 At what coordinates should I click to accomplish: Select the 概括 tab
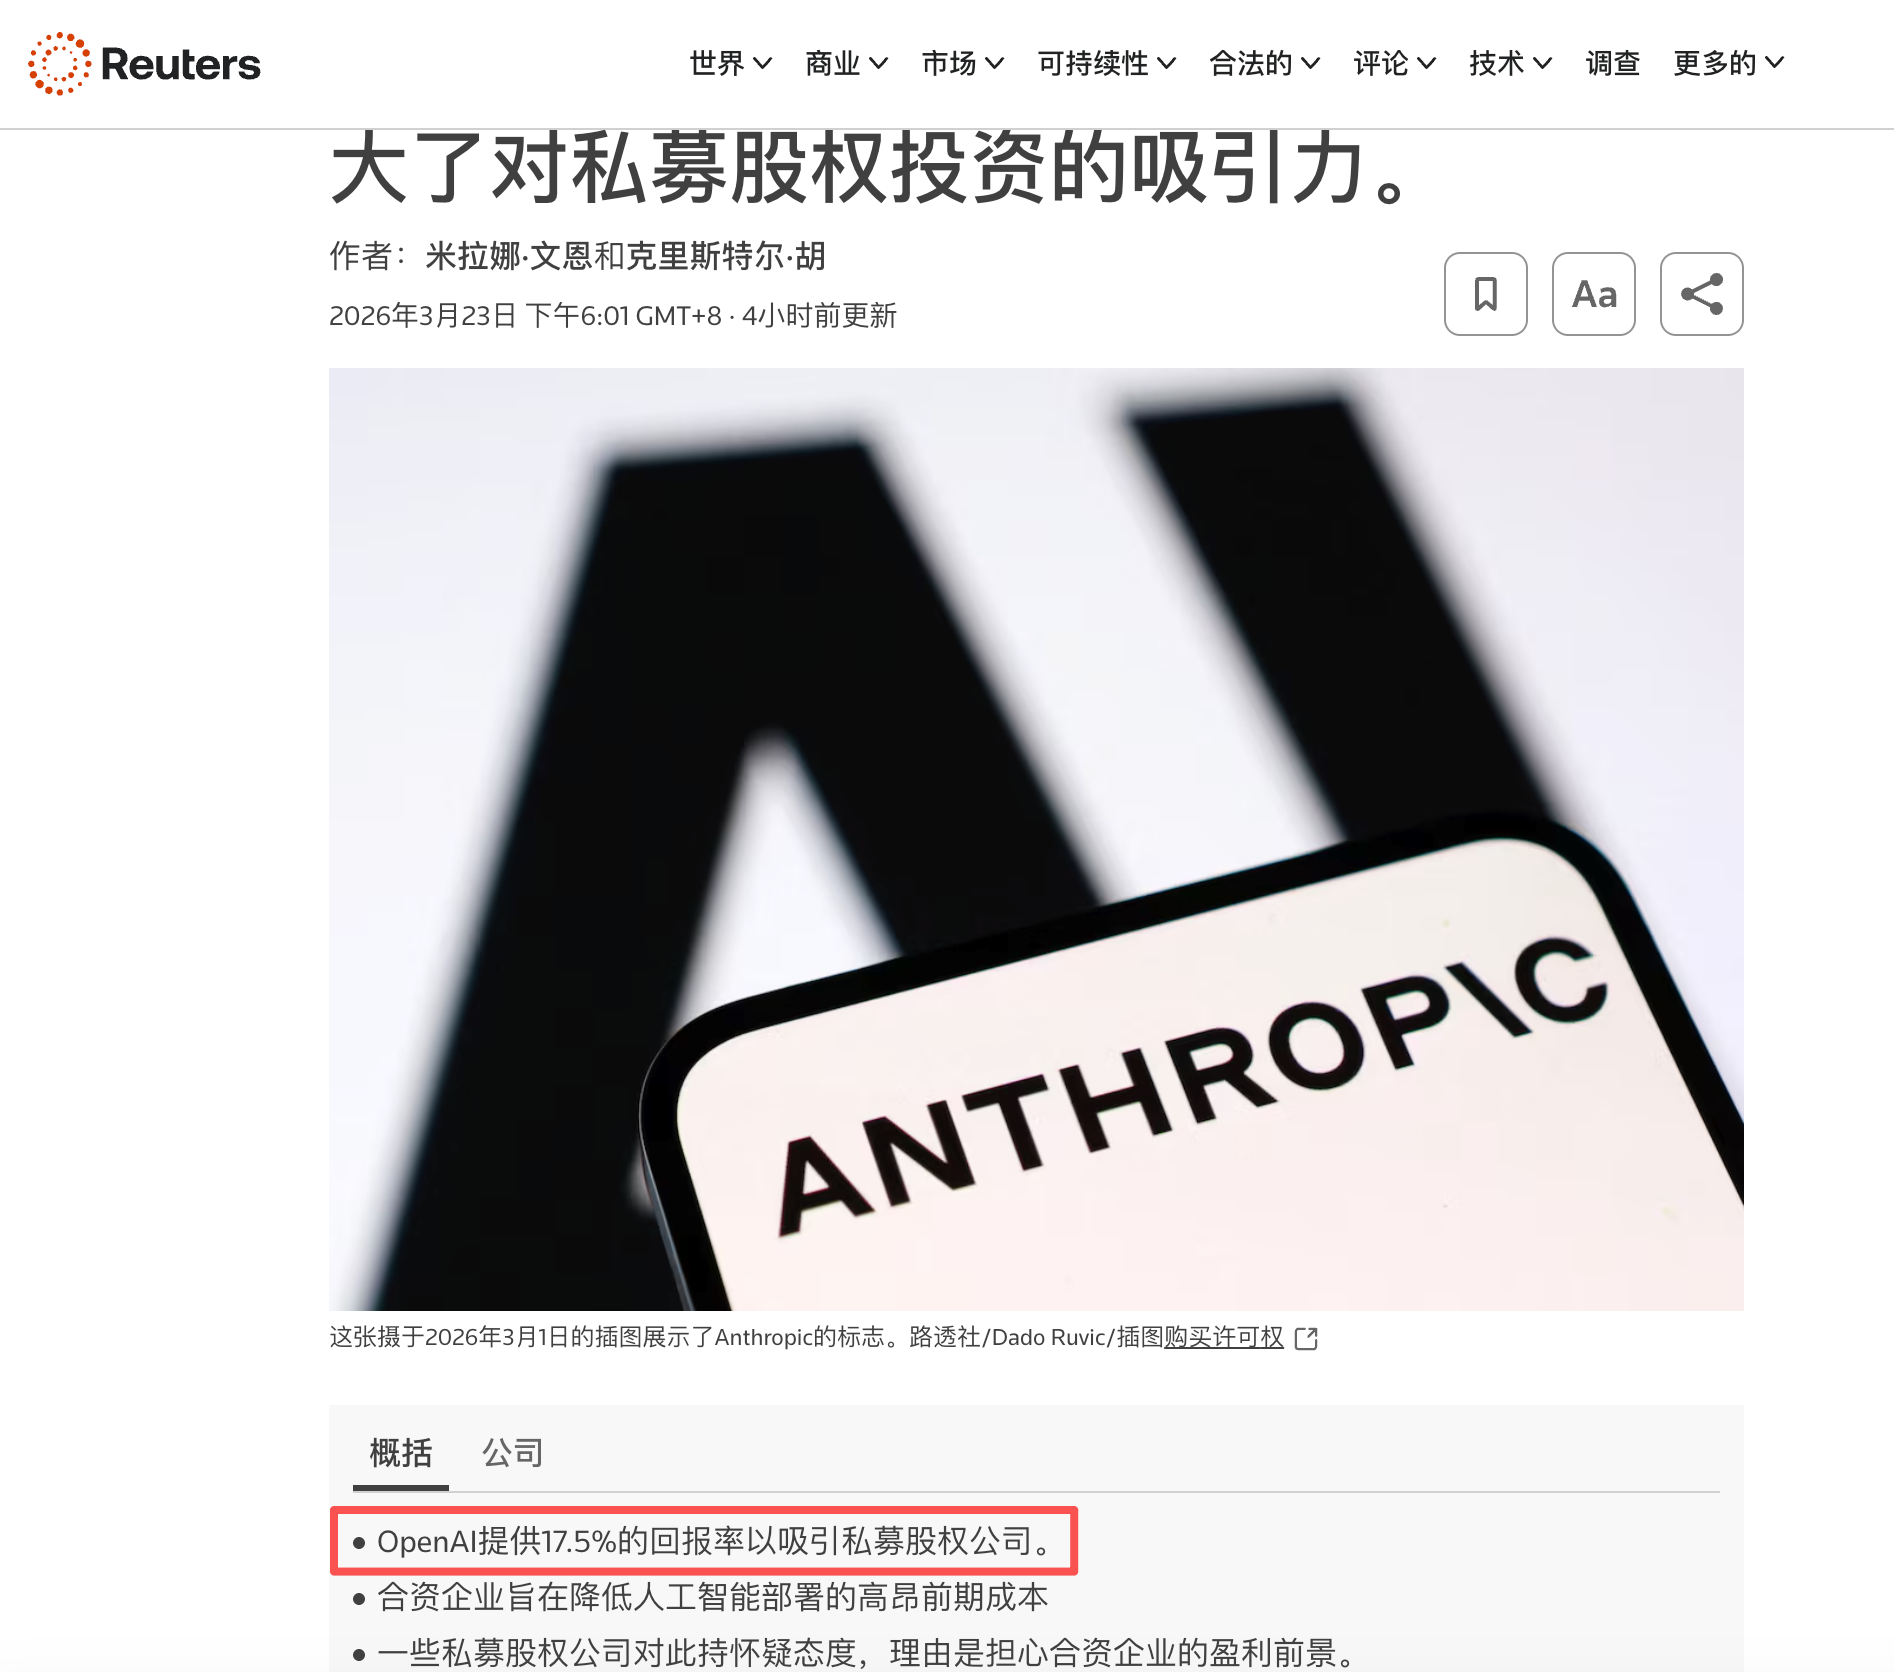coord(400,1452)
